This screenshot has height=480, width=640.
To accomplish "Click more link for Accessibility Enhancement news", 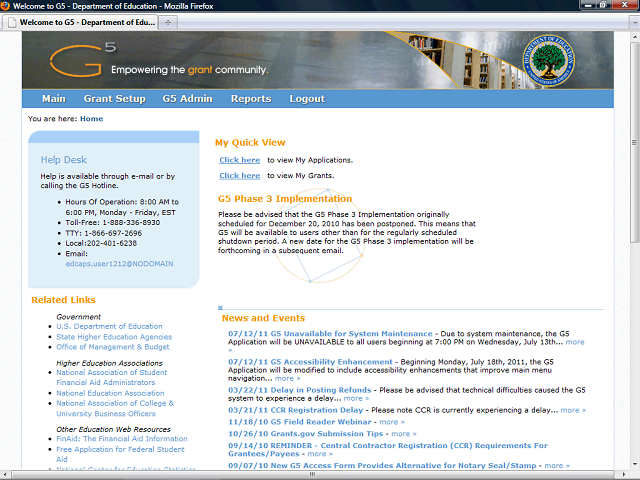I will tap(288, 378).
